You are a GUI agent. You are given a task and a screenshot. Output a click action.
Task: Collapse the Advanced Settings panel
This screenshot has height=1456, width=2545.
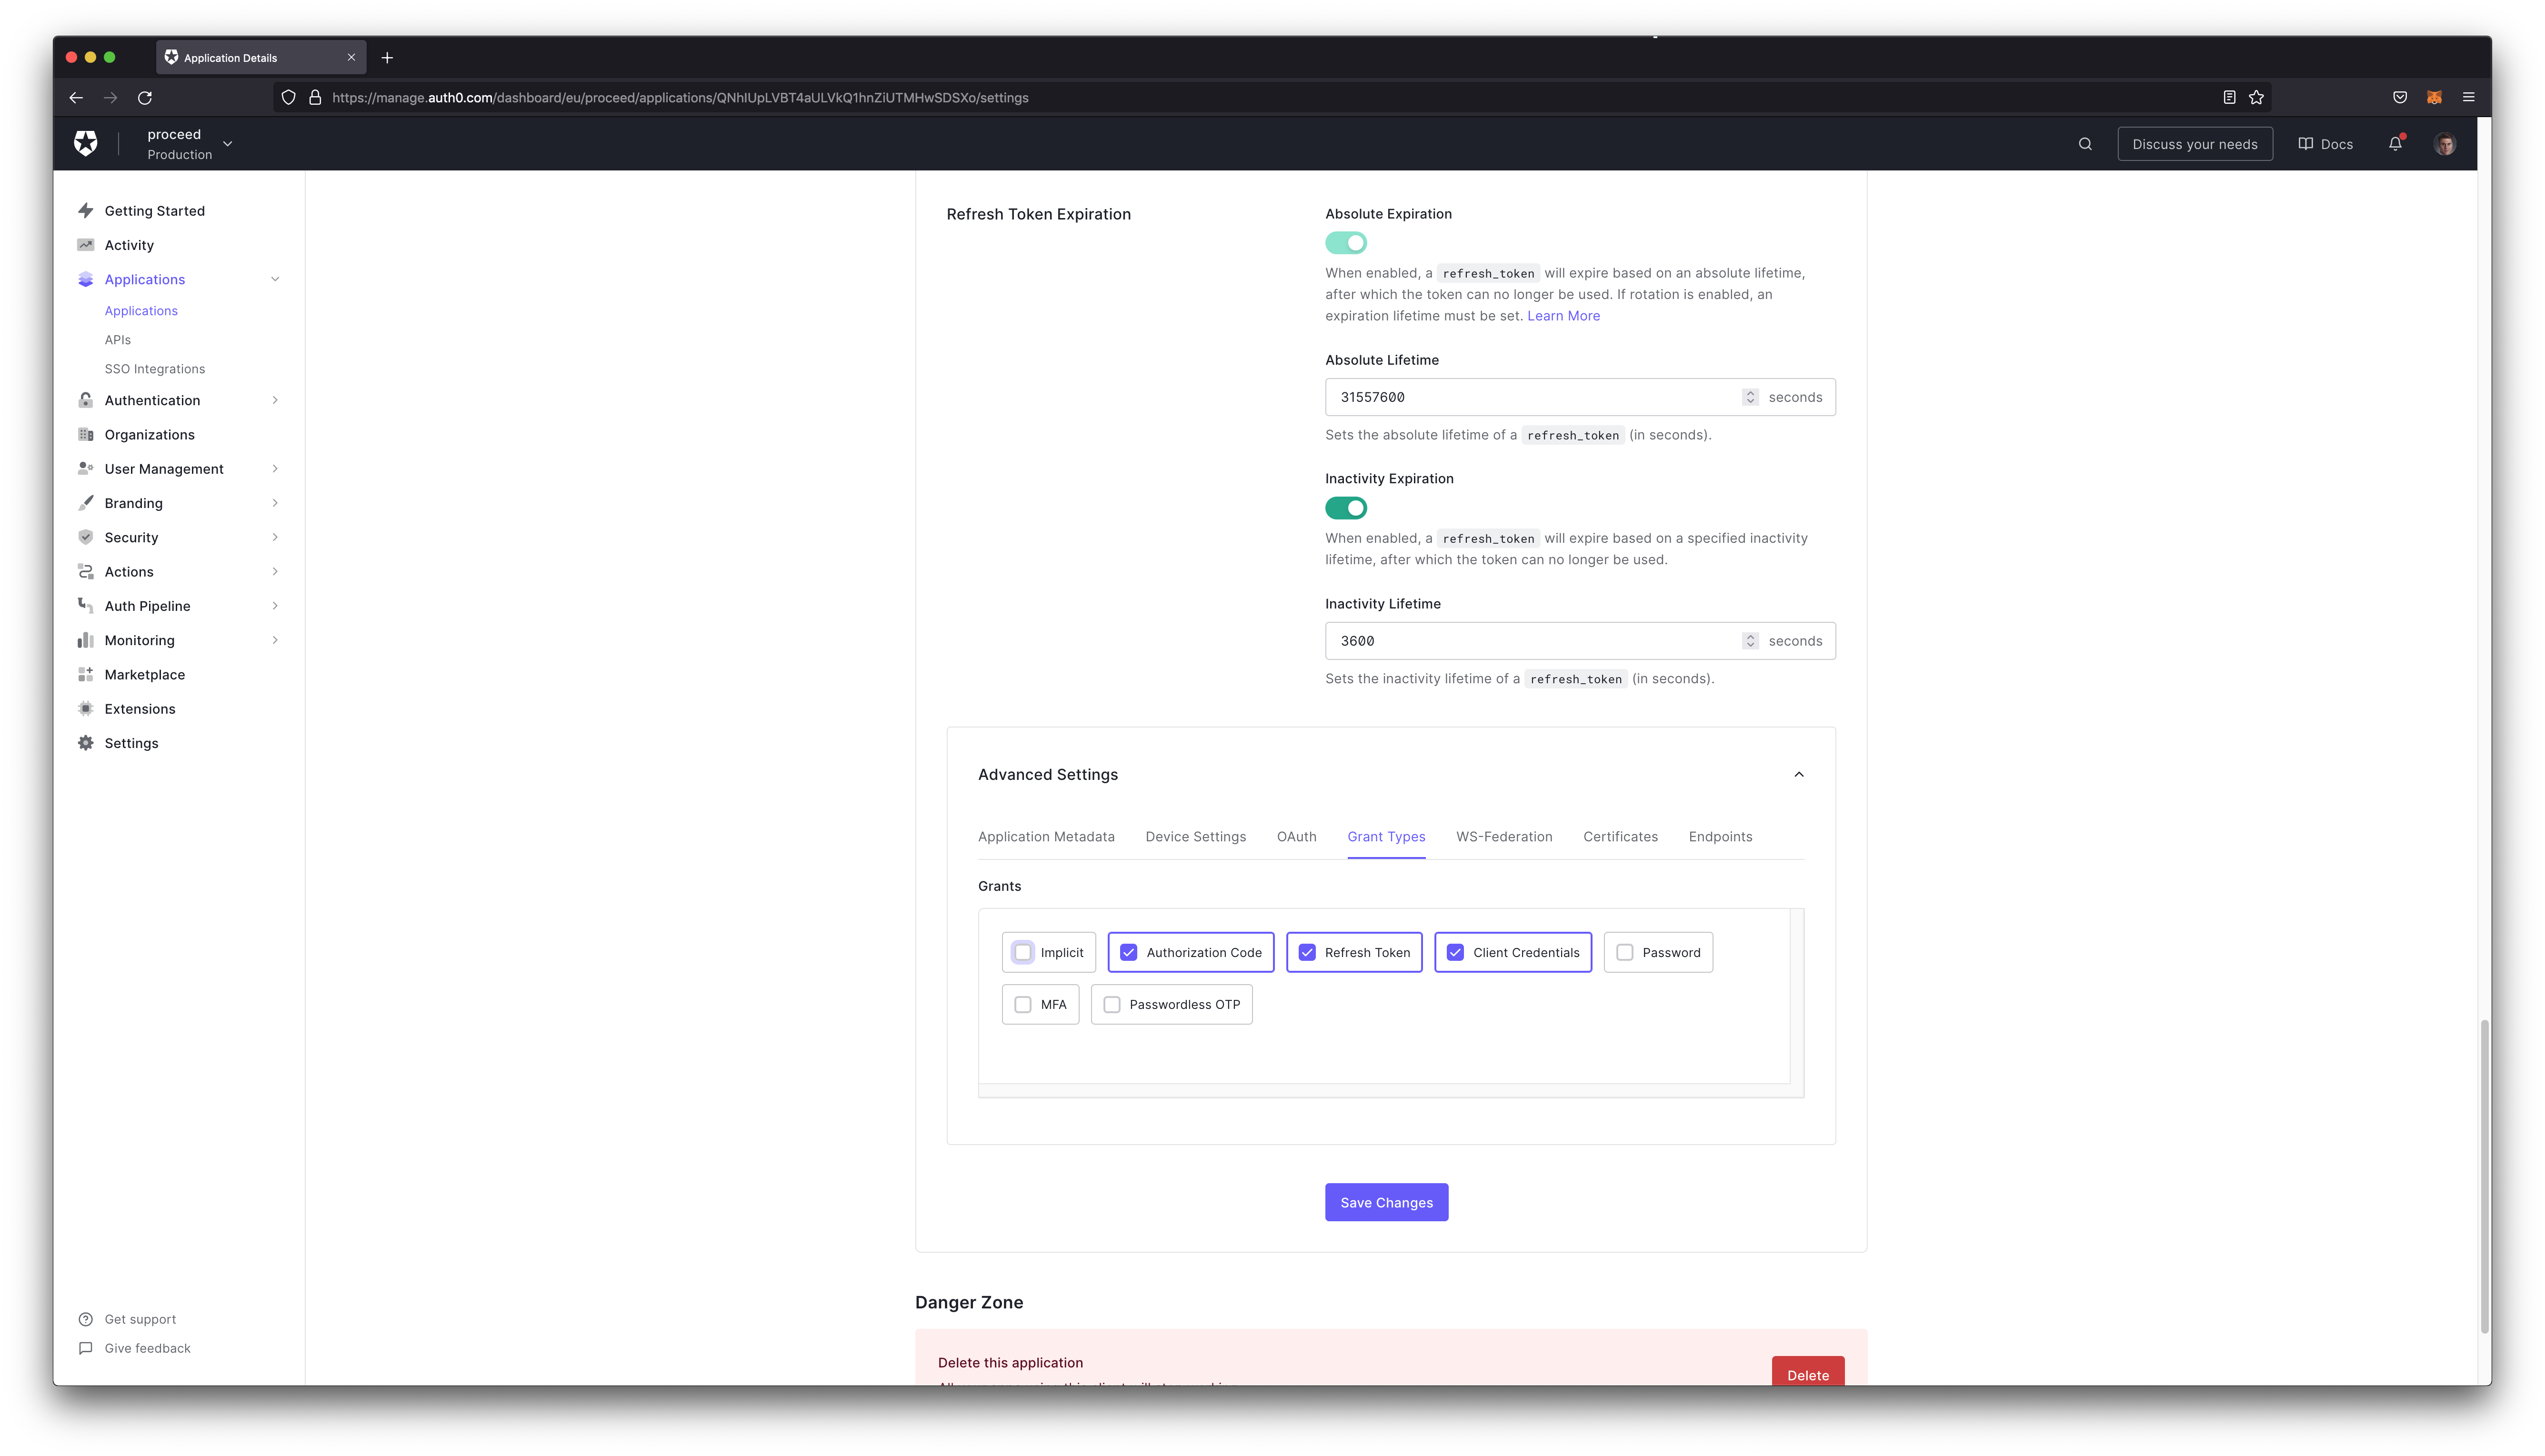click(x=1799, y=774)
